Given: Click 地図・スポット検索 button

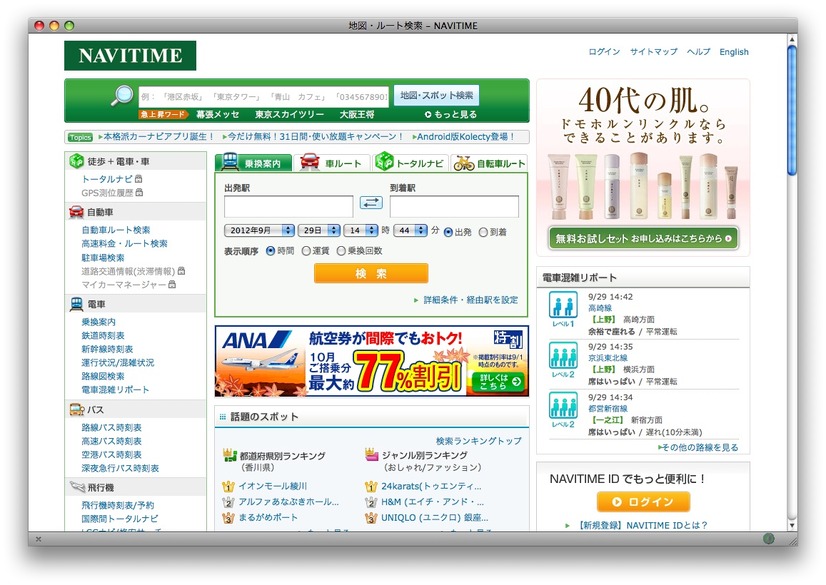Looking at the screenshot, I should [x=437, y=96].
